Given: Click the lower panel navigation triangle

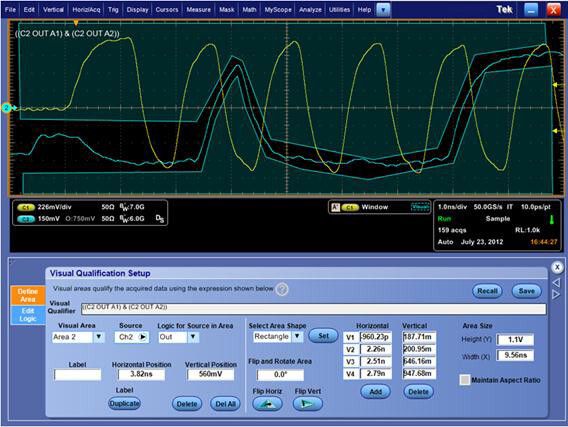Looking at the screenshot, I should (x=557, y=294).
